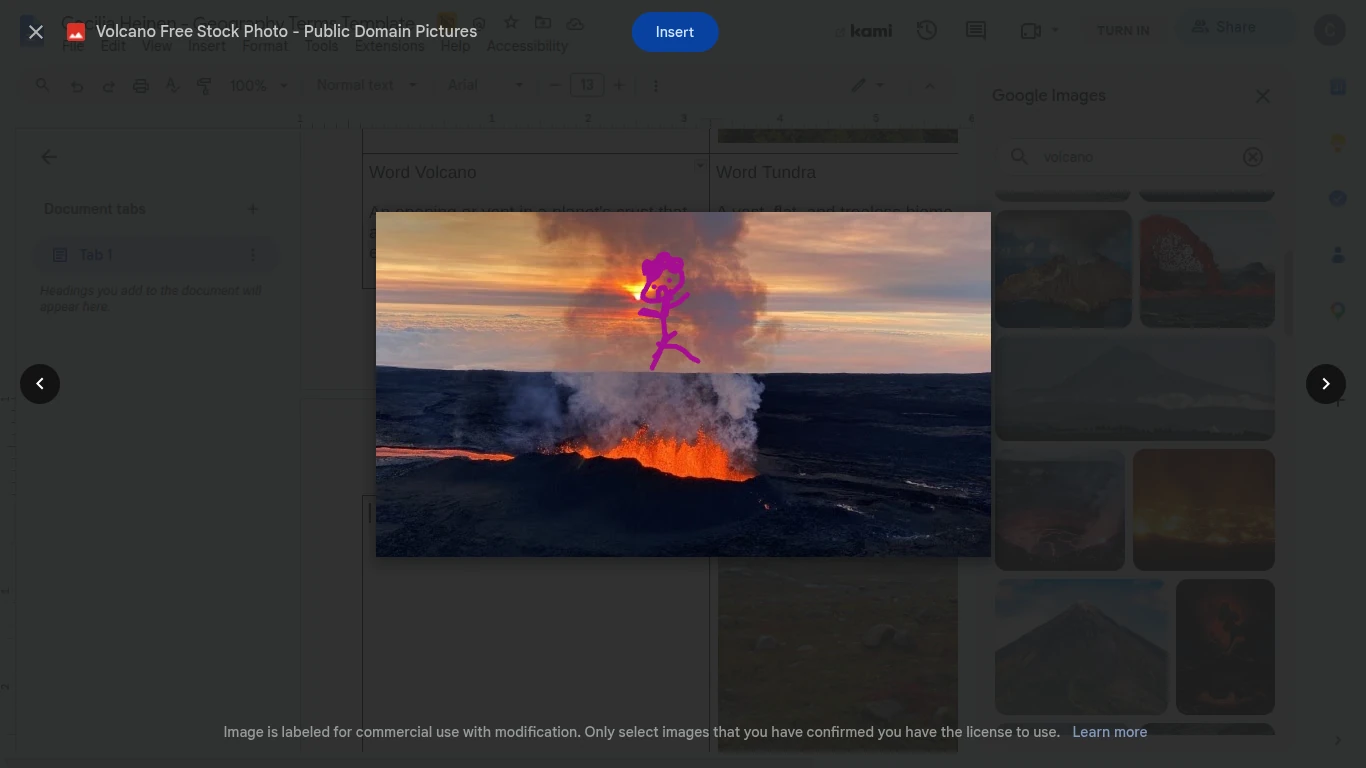
Task: Close the image preview overlay
Action: pos(36,32)
